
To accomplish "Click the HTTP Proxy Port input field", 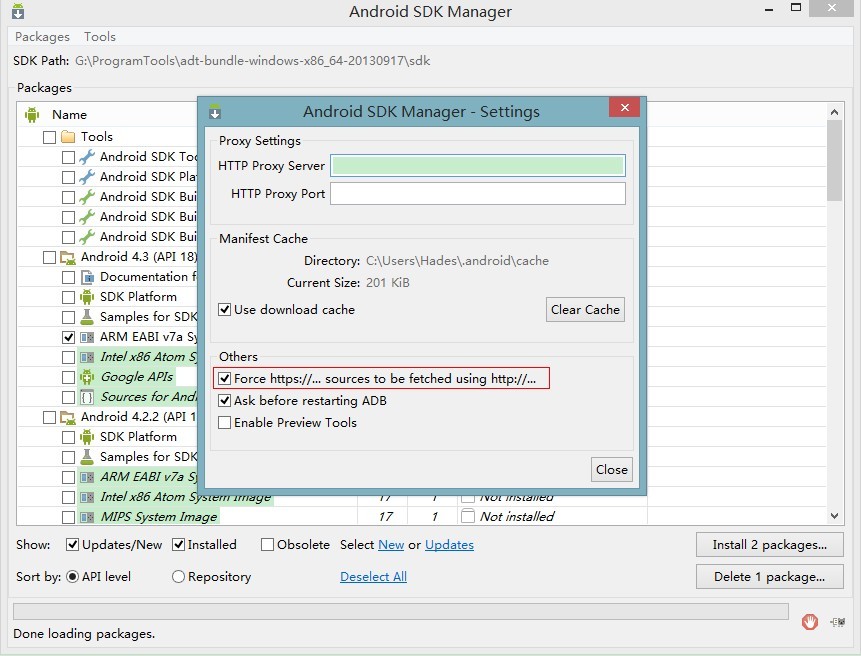I will click(478, 194).
